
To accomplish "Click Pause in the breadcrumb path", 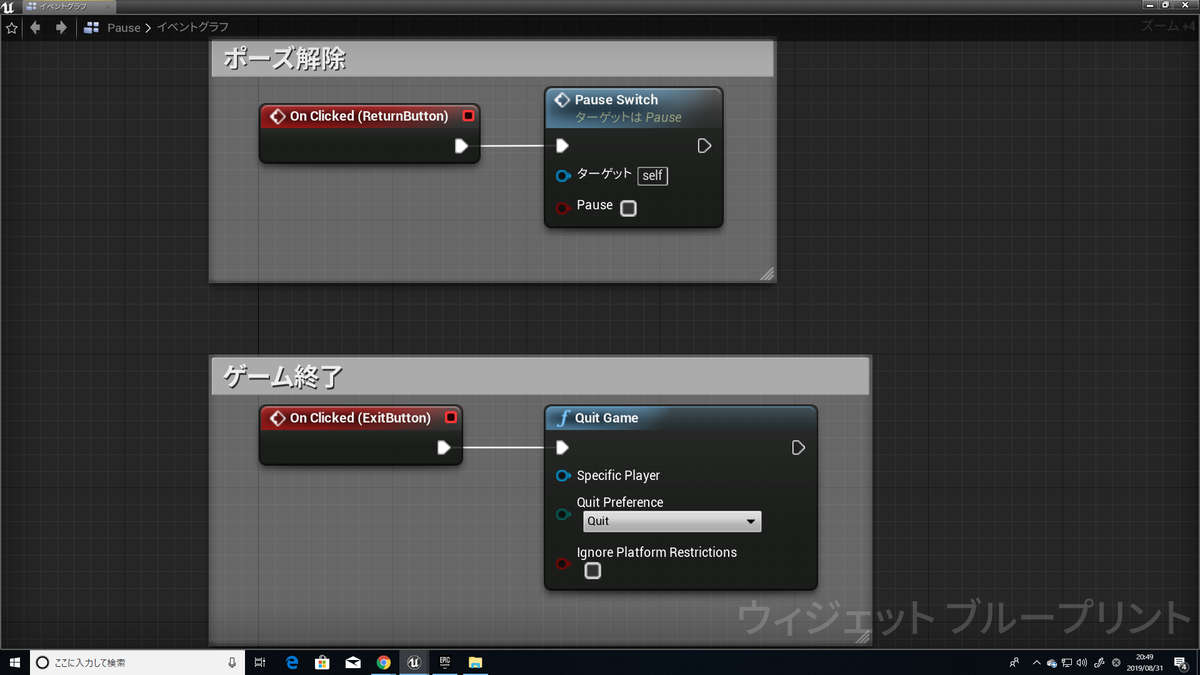I will click(x=123, y=27).
